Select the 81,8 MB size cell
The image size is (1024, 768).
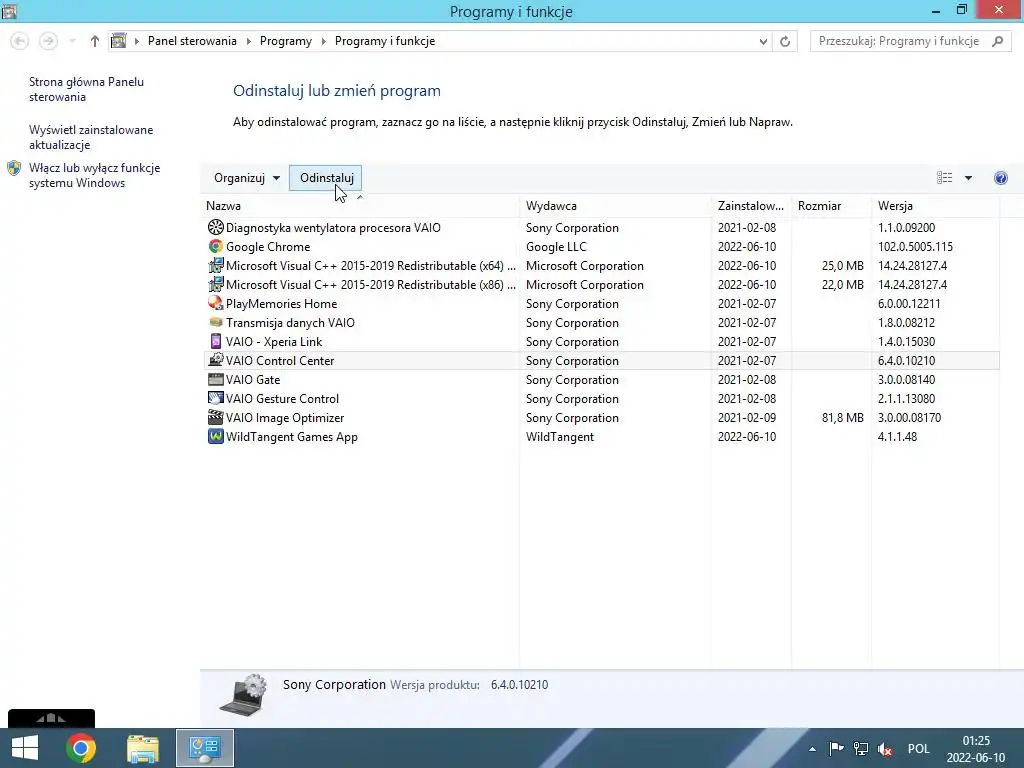click(842, 418)
